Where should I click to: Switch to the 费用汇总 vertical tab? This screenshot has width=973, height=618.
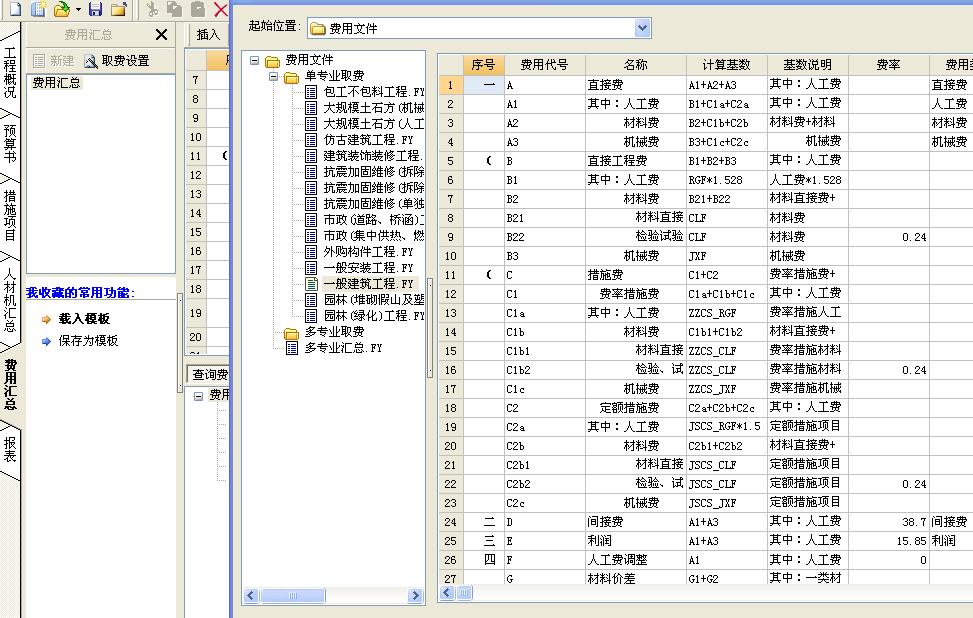(x=10, y=384)
